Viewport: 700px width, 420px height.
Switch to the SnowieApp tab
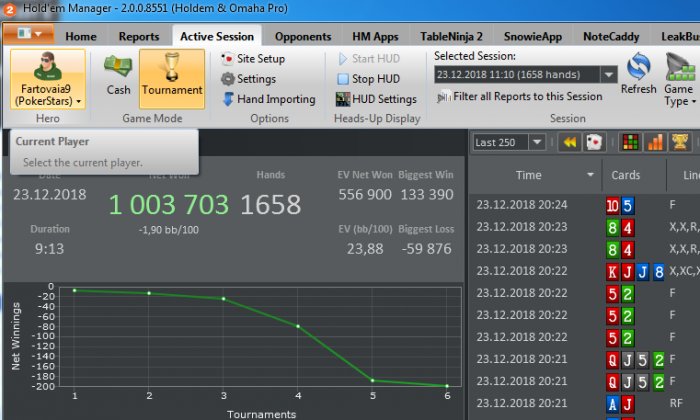pyautogui.click(x=533, y=37)
